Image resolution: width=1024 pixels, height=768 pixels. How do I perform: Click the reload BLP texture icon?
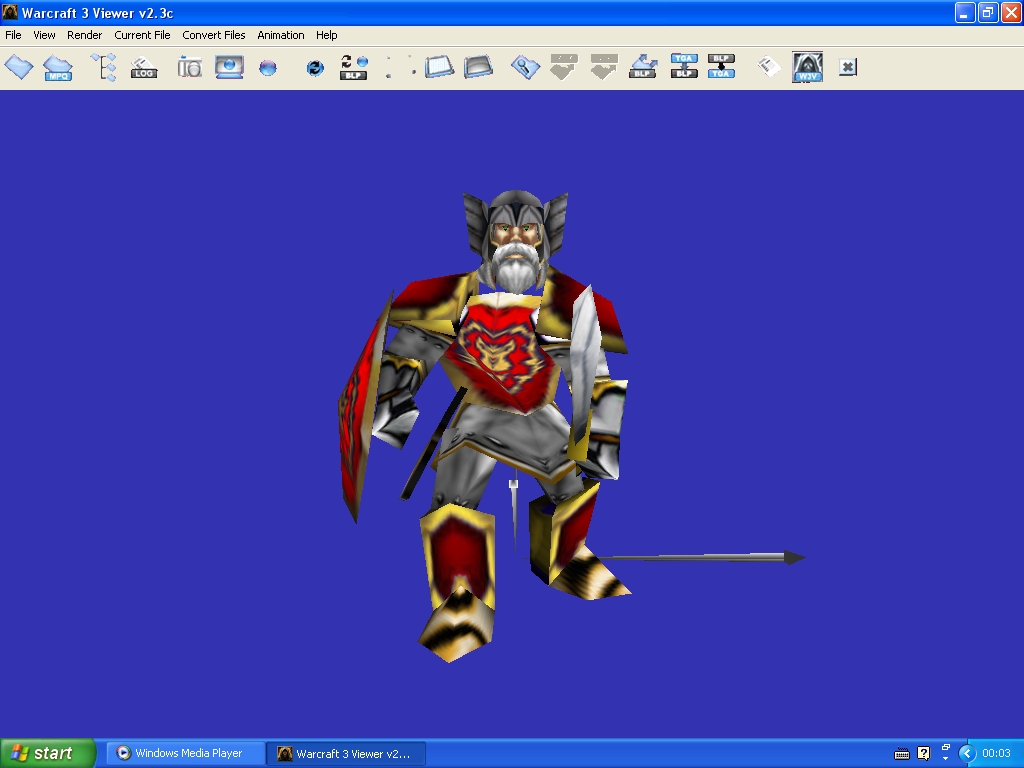coord(353,67)
